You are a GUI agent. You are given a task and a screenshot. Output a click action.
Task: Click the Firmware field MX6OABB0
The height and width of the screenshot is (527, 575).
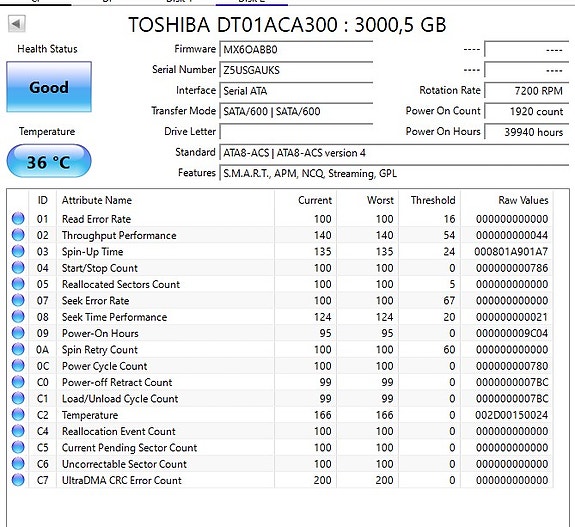[296, 49]
